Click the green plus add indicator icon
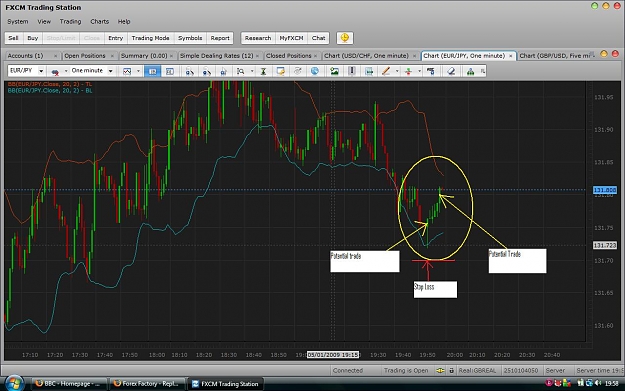The height and width of the screenshot is (391, 625). click(408, 71)
